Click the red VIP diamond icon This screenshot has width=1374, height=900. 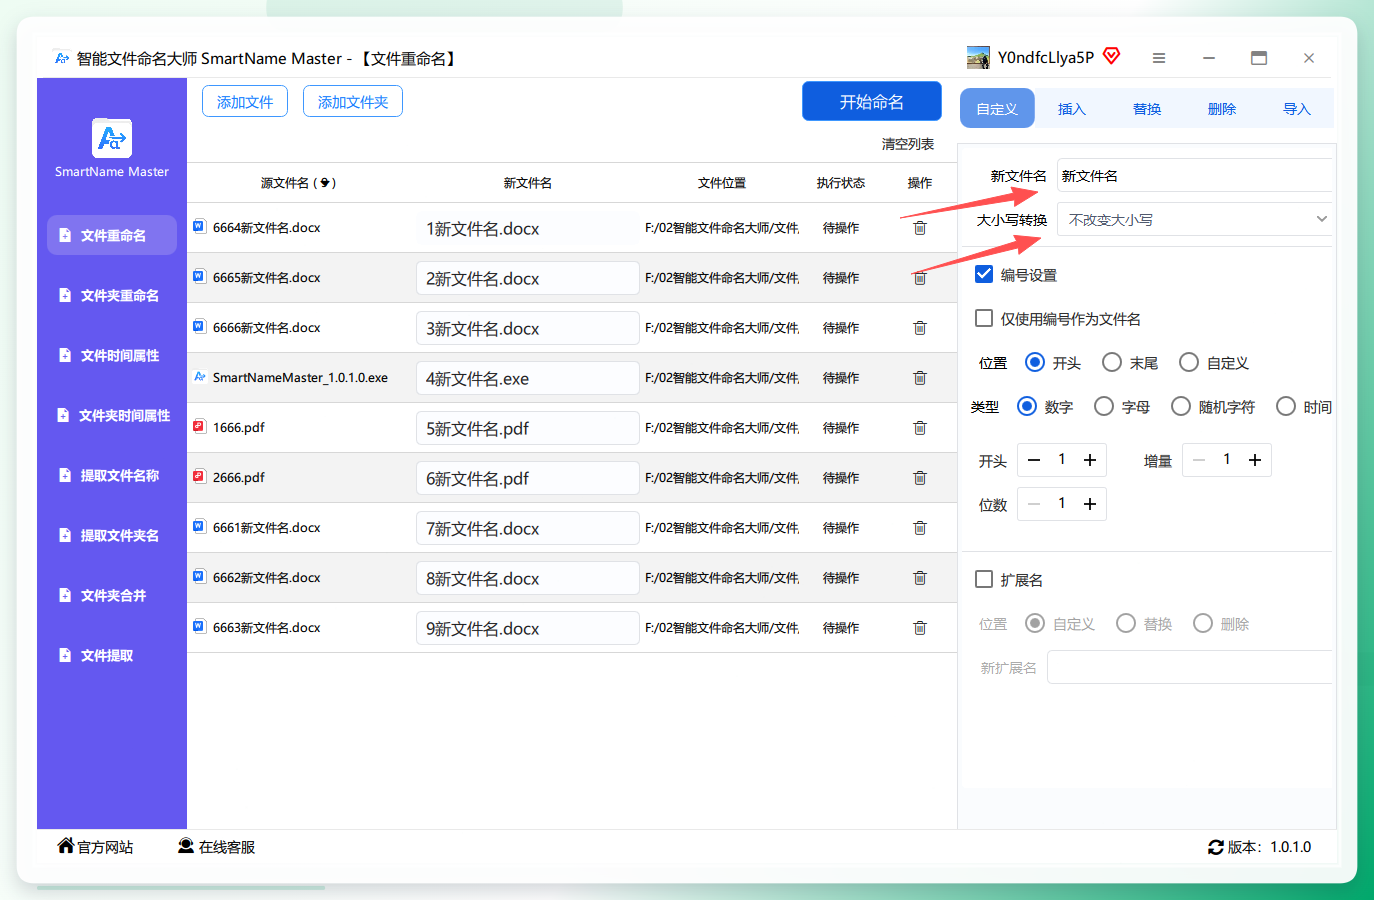[x=1111, y=56]
